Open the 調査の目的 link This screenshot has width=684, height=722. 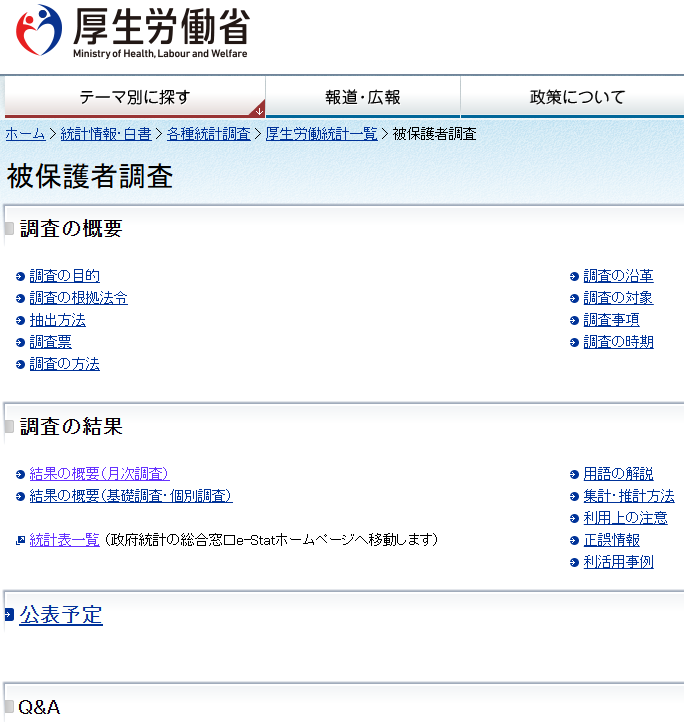64,276
